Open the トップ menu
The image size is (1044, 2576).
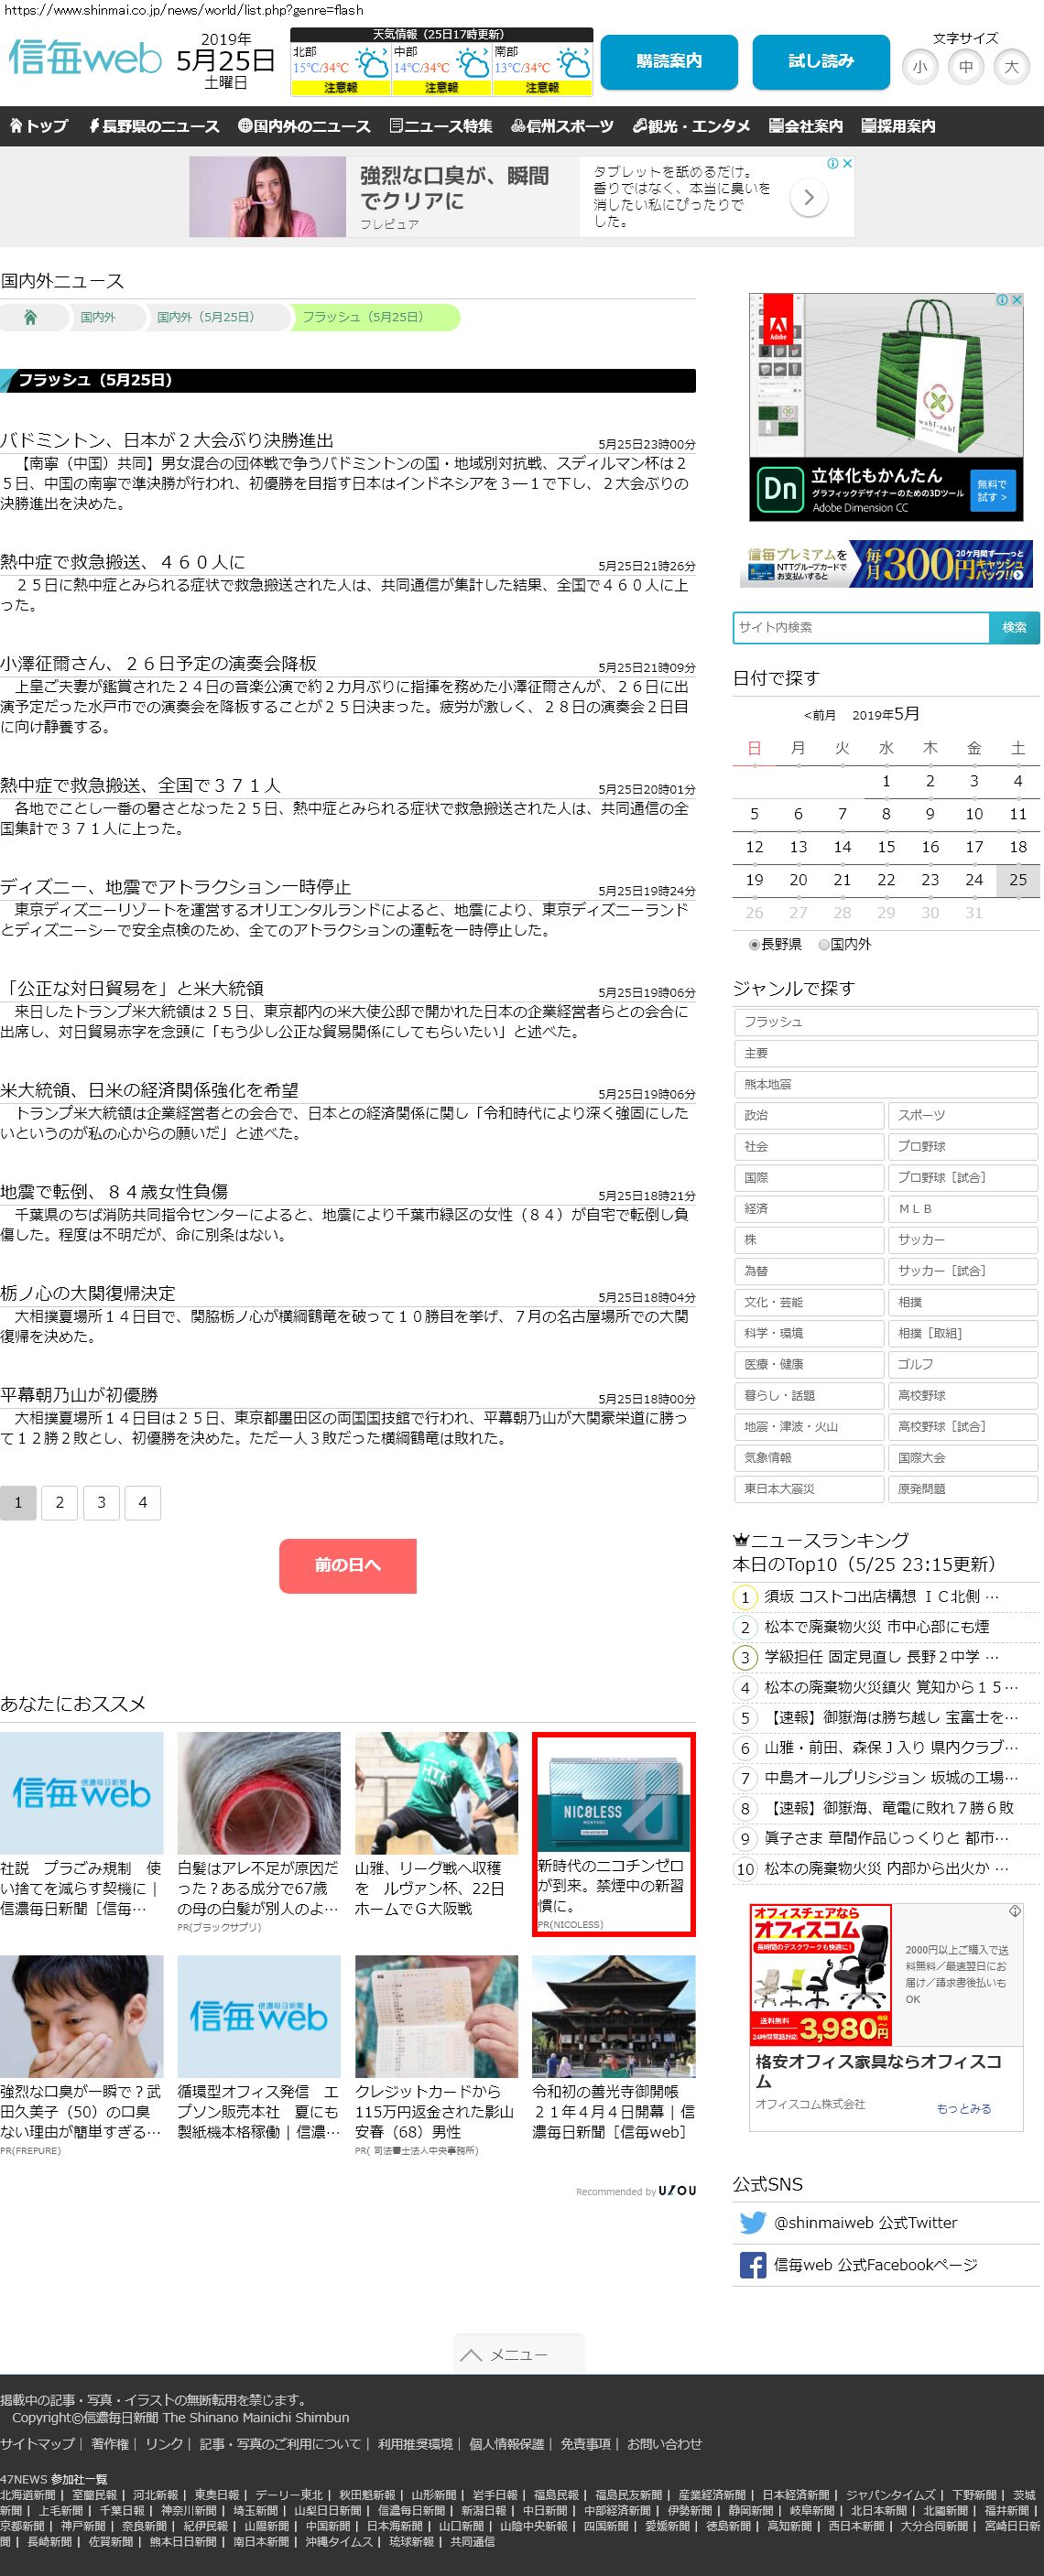(38, 126)
